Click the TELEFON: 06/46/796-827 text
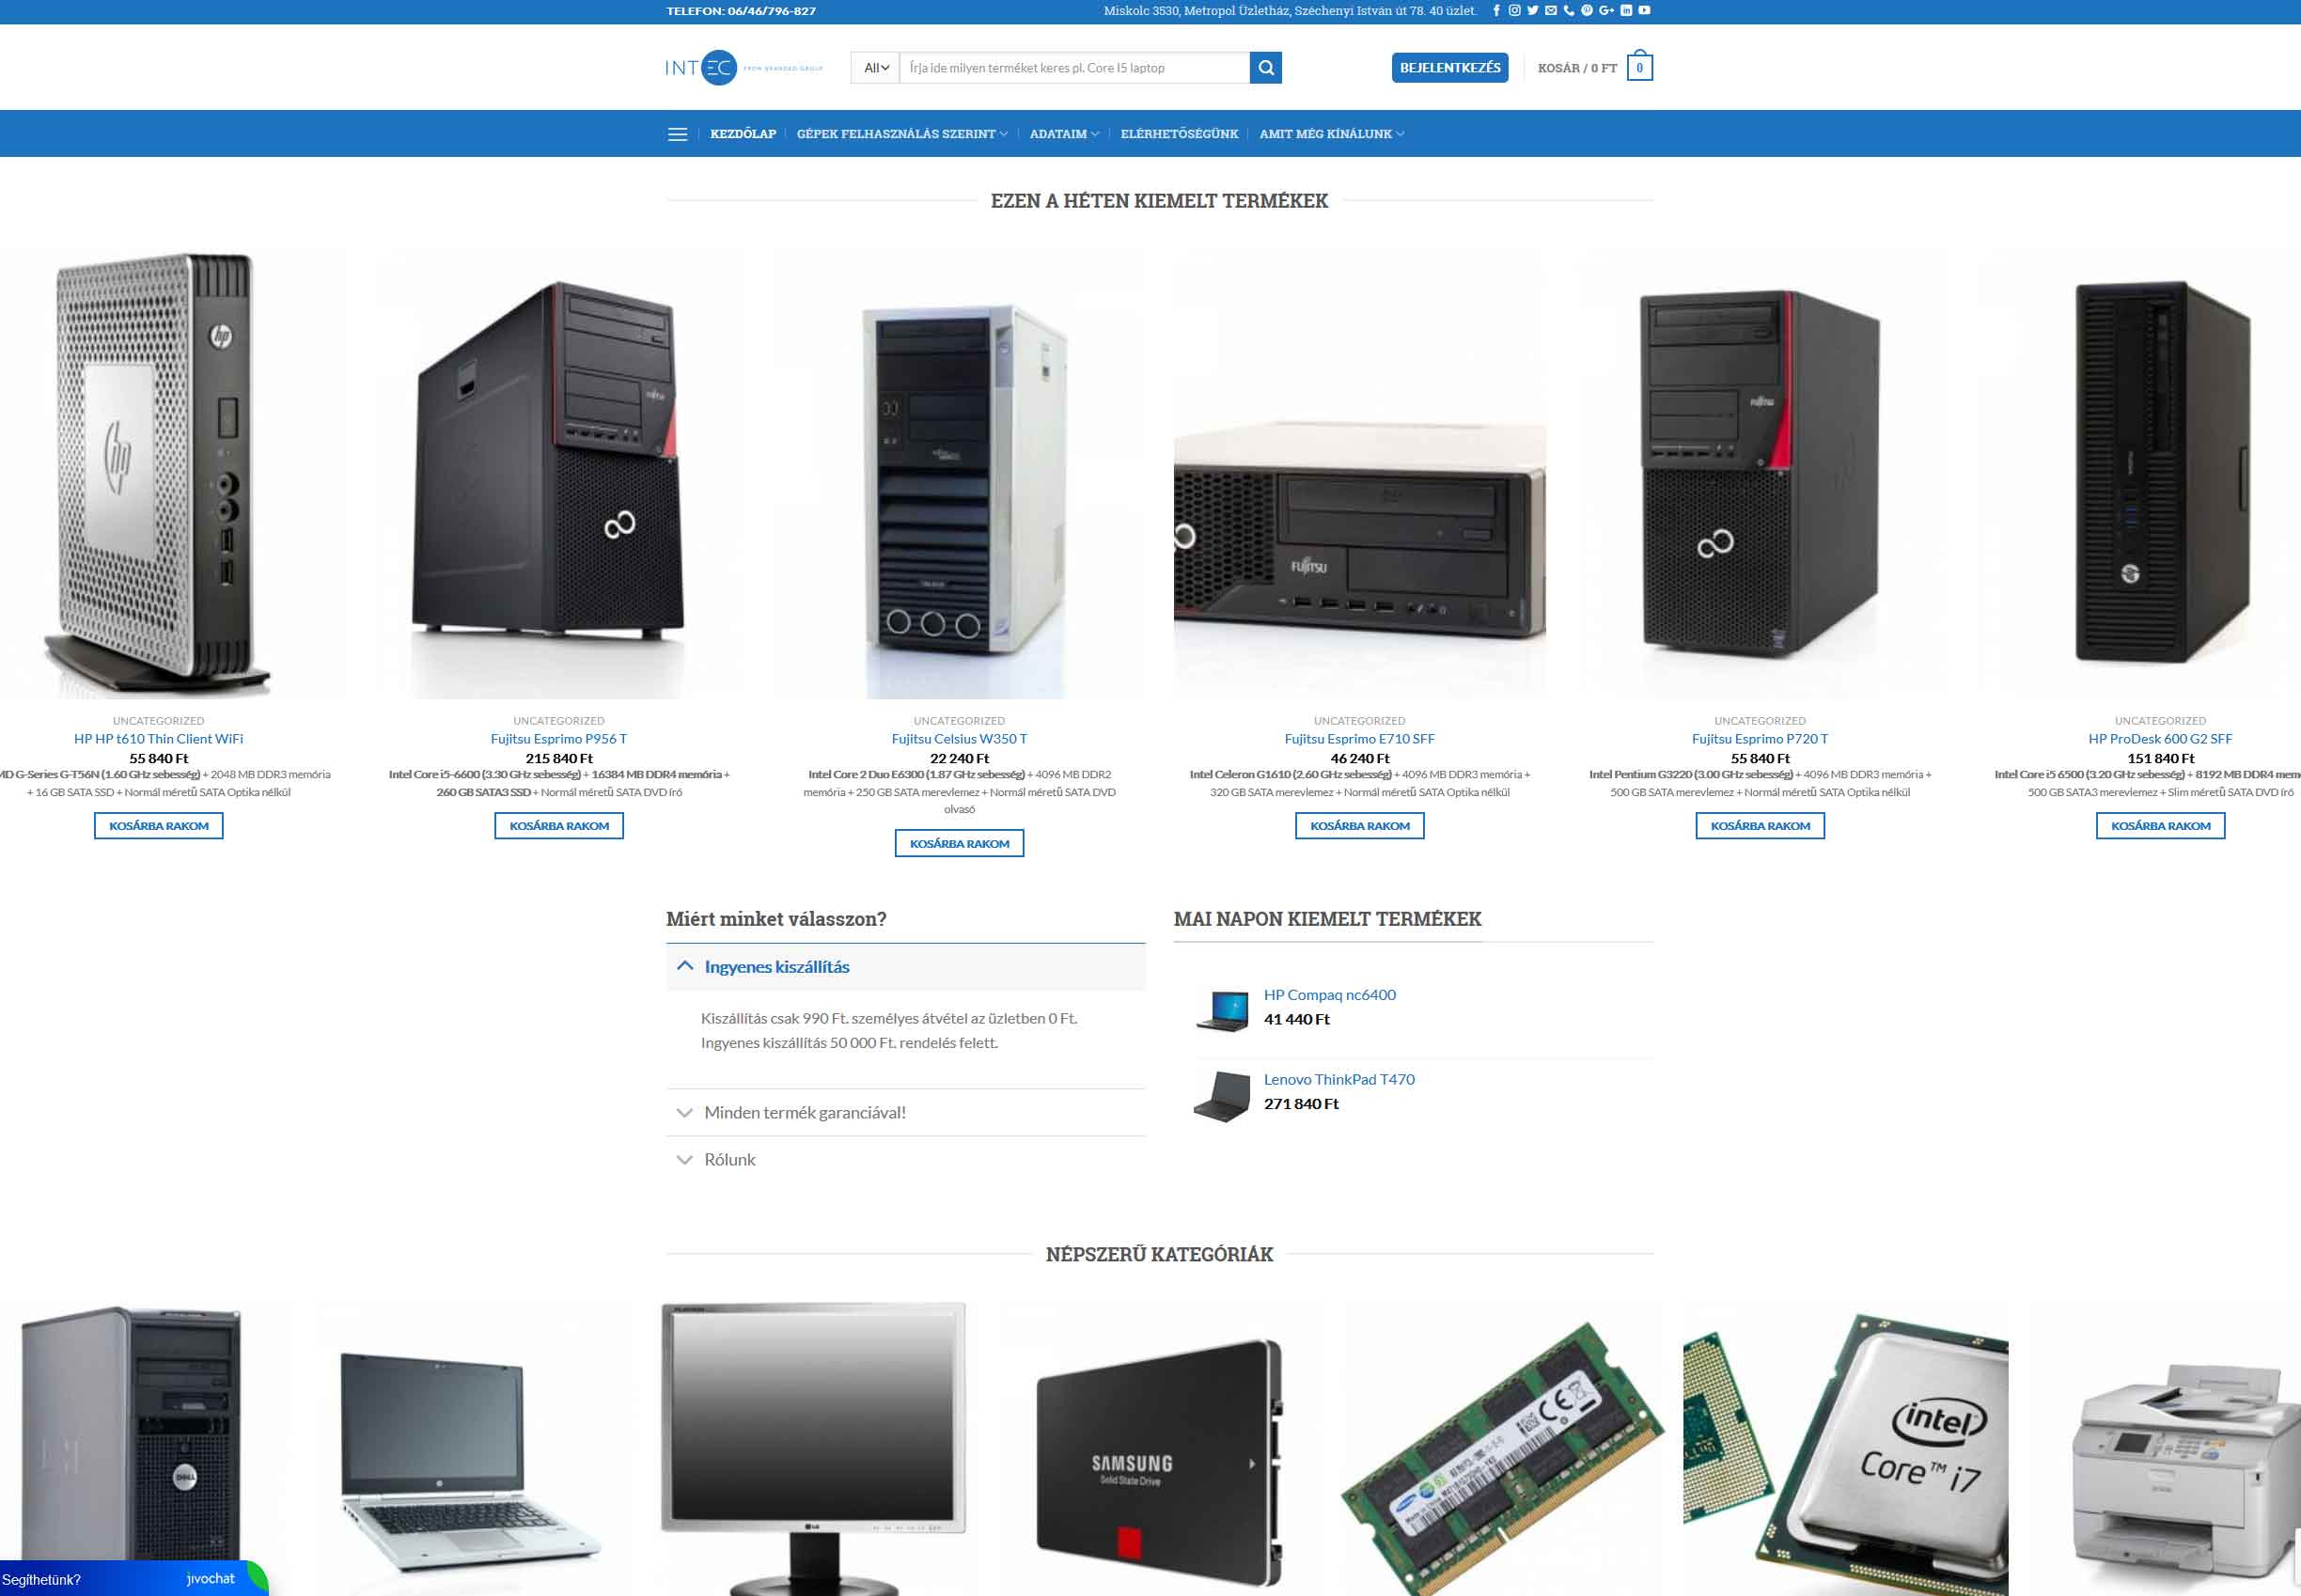 pos(741,11)
